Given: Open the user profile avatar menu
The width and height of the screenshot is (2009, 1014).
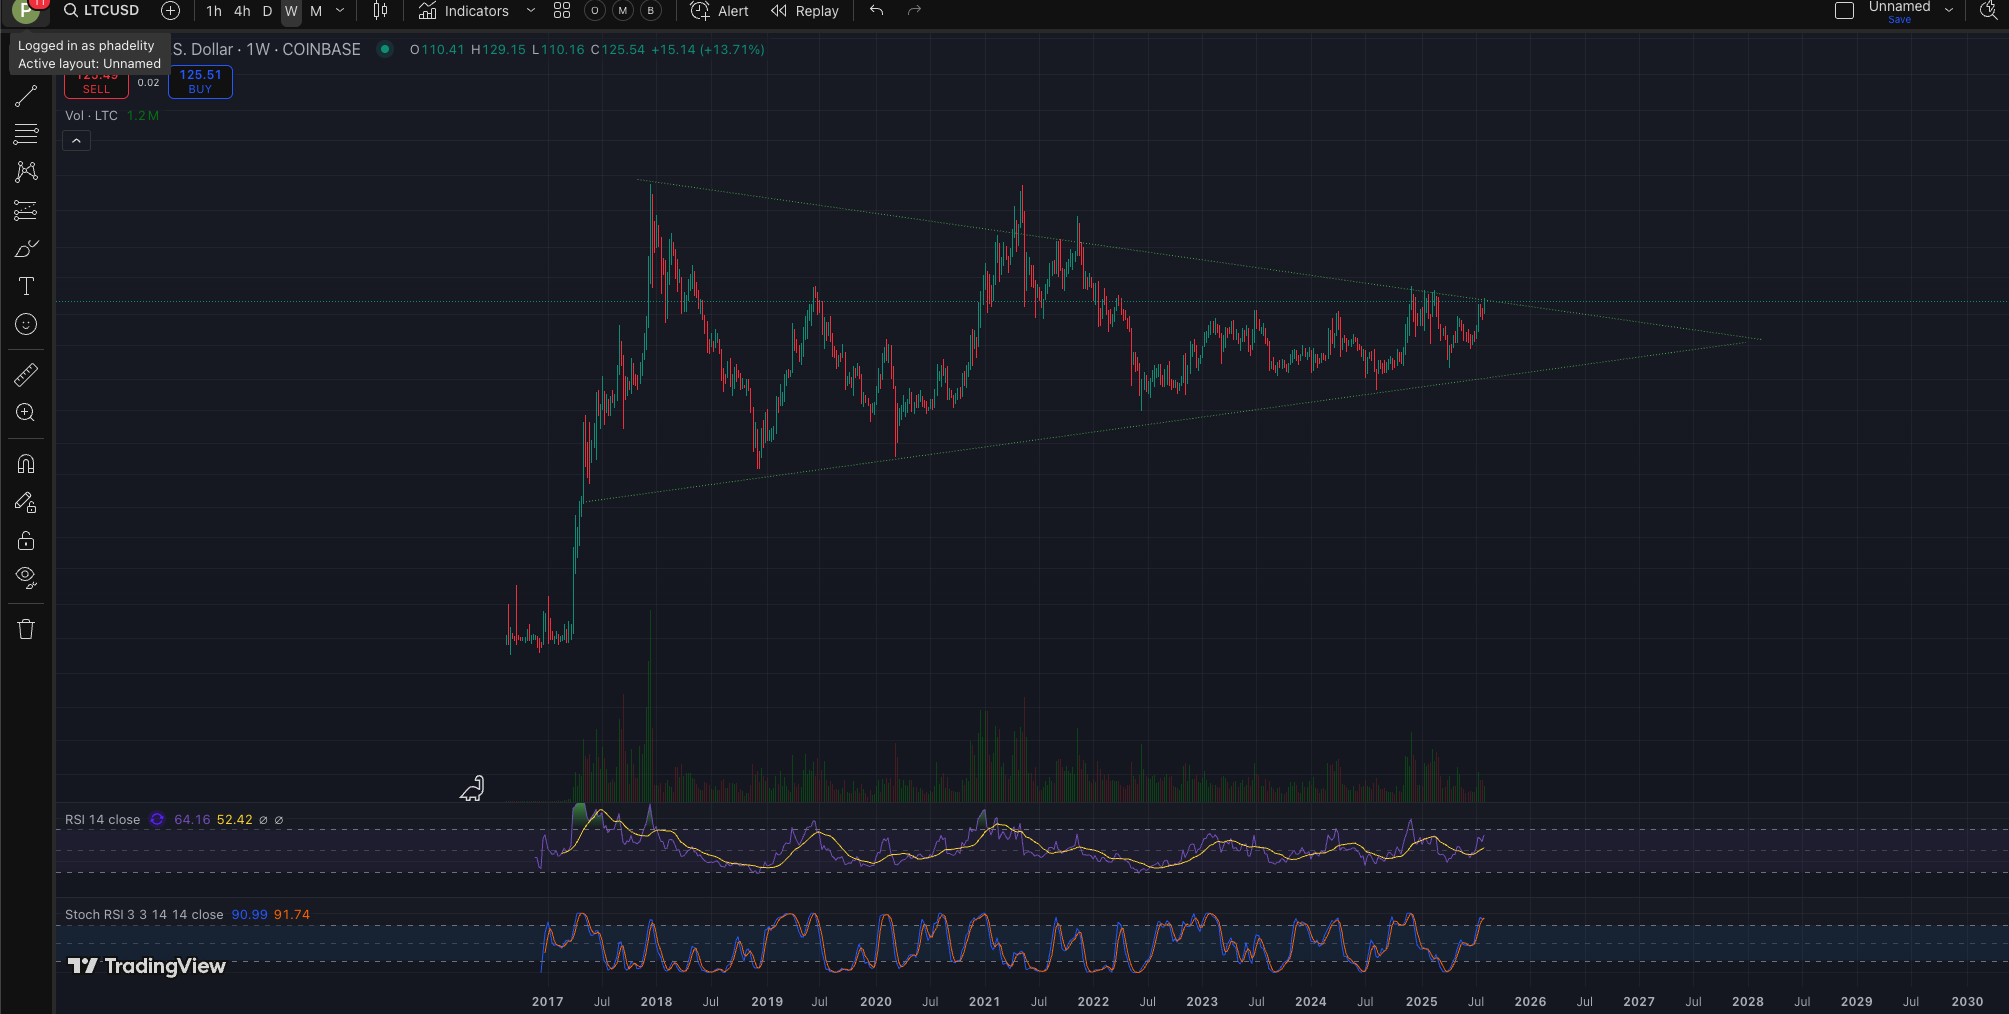Looking at the screenshot, I should pyautogui.click(x=25, y=11).
